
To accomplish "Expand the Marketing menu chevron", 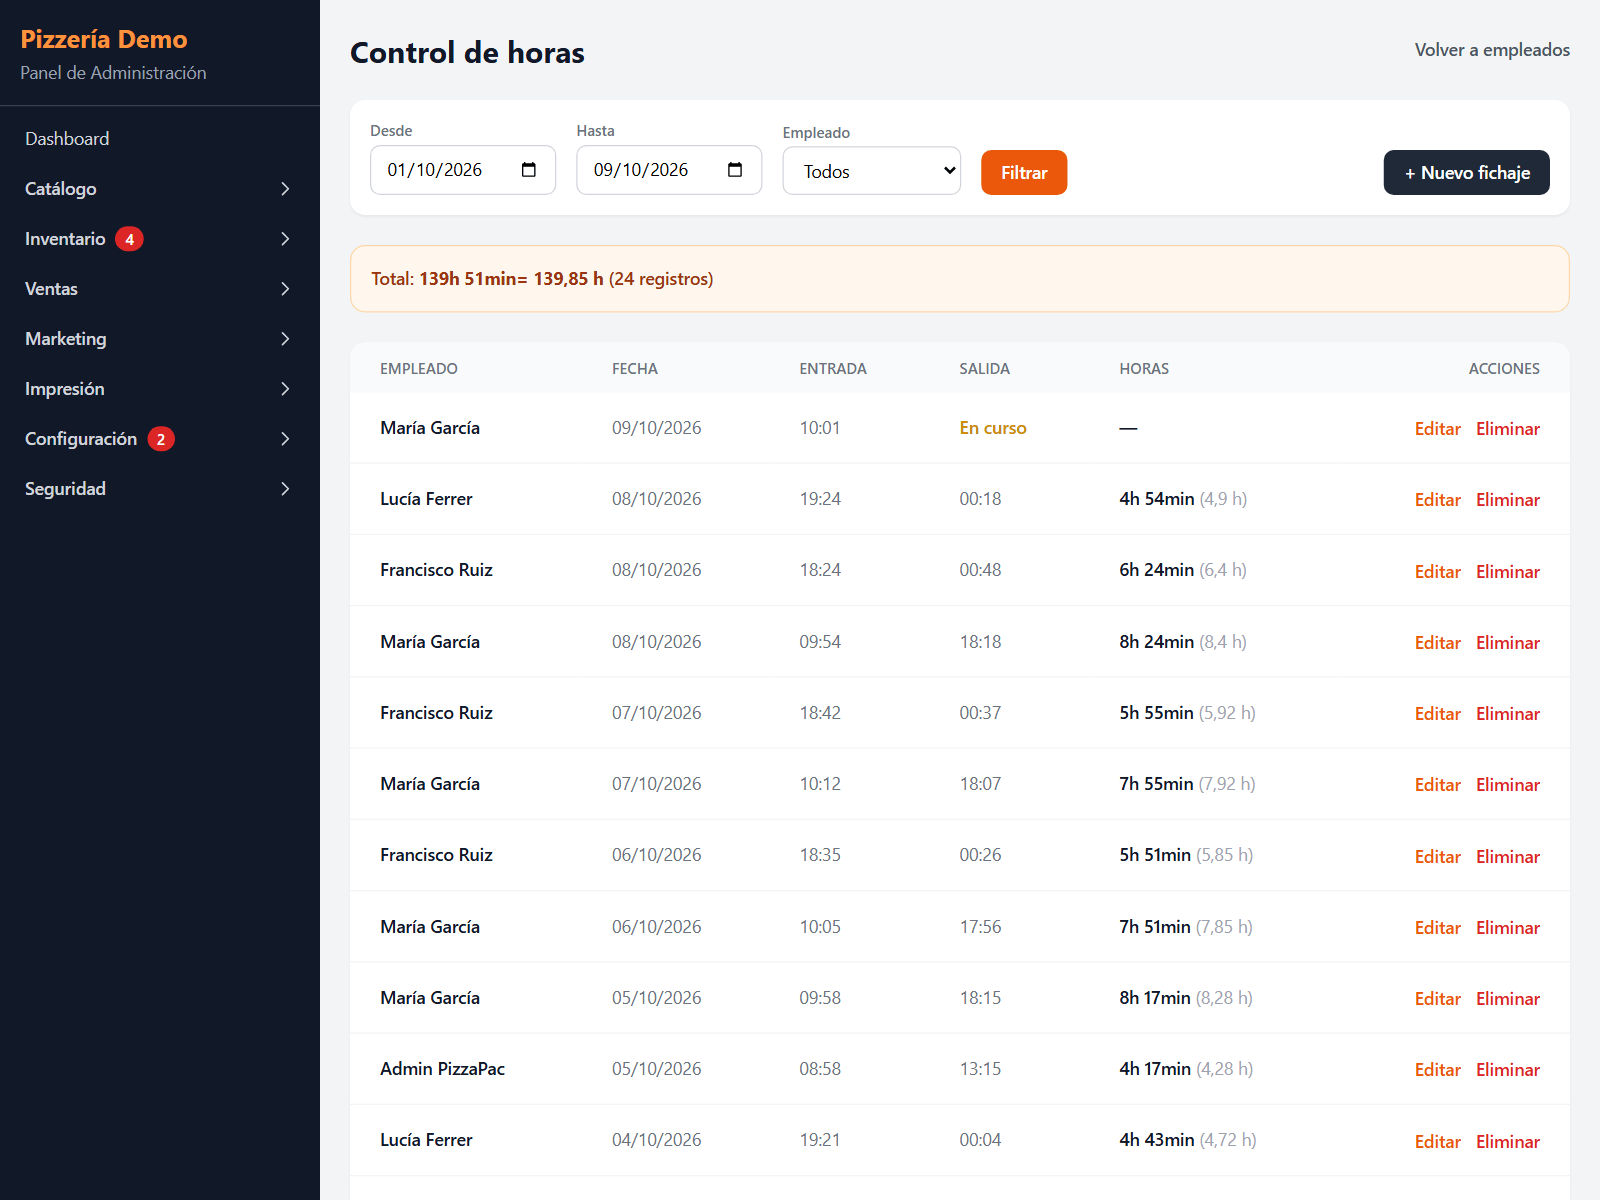I will (285, 339).
